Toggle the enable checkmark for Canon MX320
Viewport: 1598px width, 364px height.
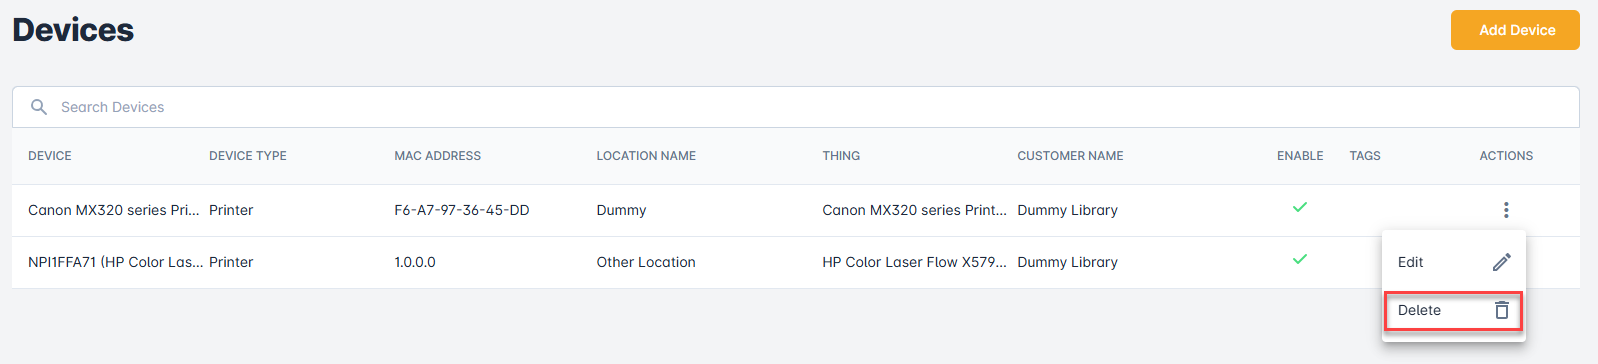pos(1300,208)
